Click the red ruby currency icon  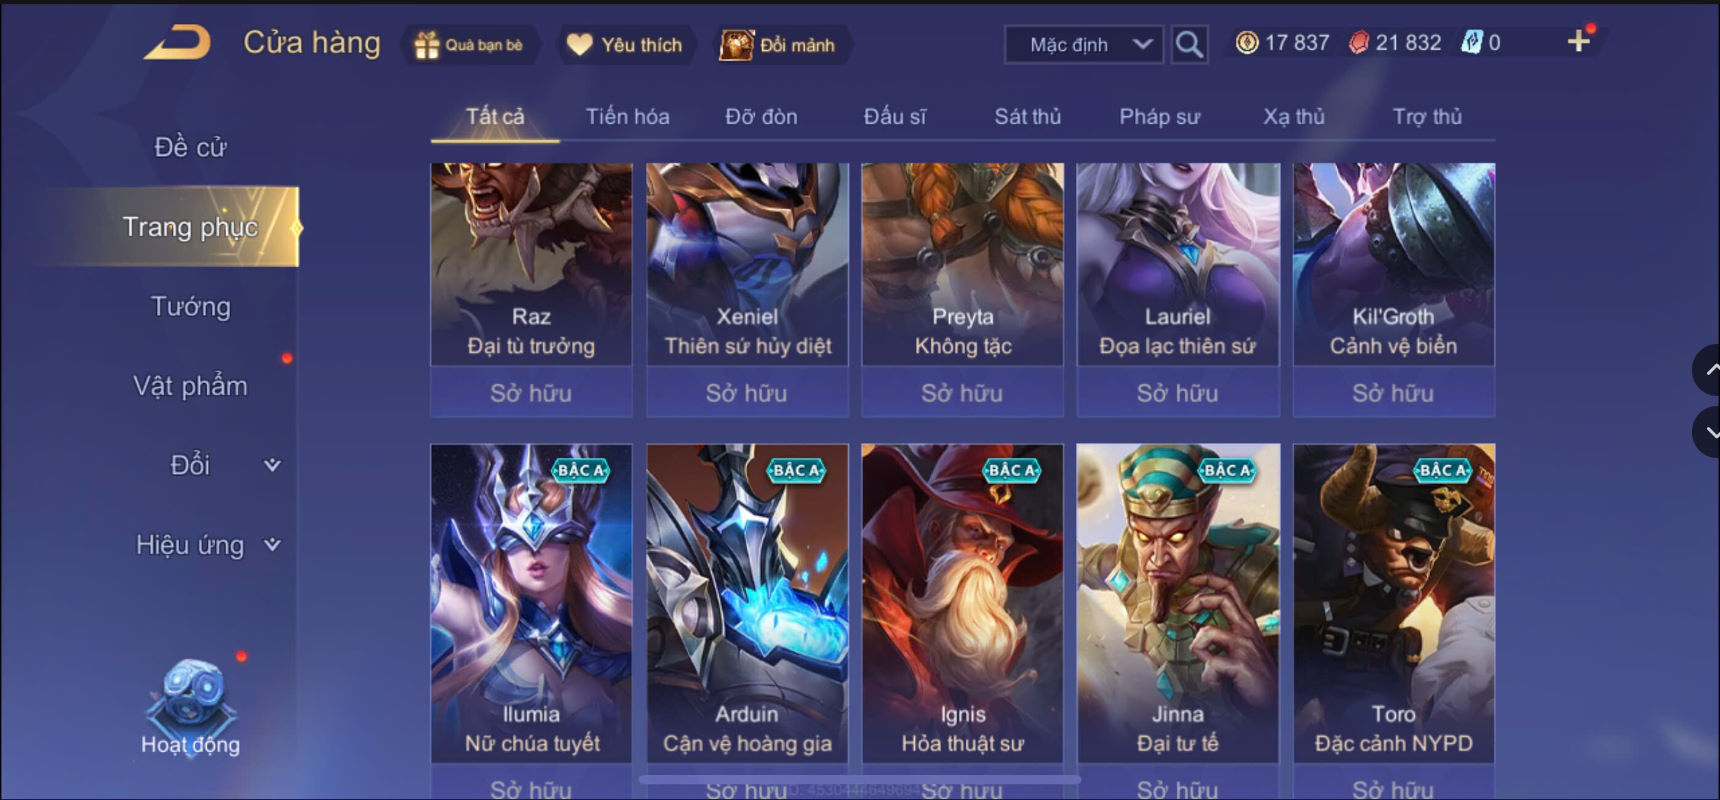[x=1359, y=42]
